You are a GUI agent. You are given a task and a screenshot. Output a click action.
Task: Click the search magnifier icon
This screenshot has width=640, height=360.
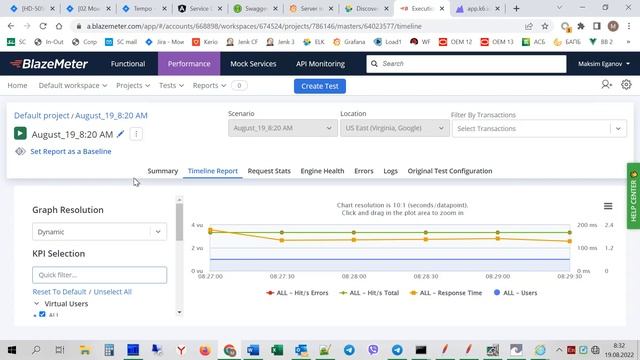[374, 64]
